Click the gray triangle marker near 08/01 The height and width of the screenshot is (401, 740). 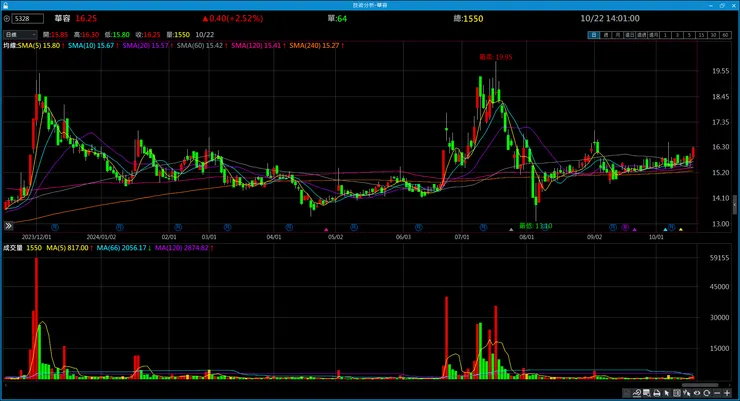[511, 230]
